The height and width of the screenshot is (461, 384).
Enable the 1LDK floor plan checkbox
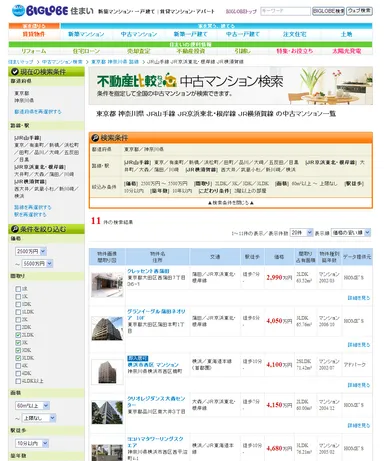click(x=18, y=312)
